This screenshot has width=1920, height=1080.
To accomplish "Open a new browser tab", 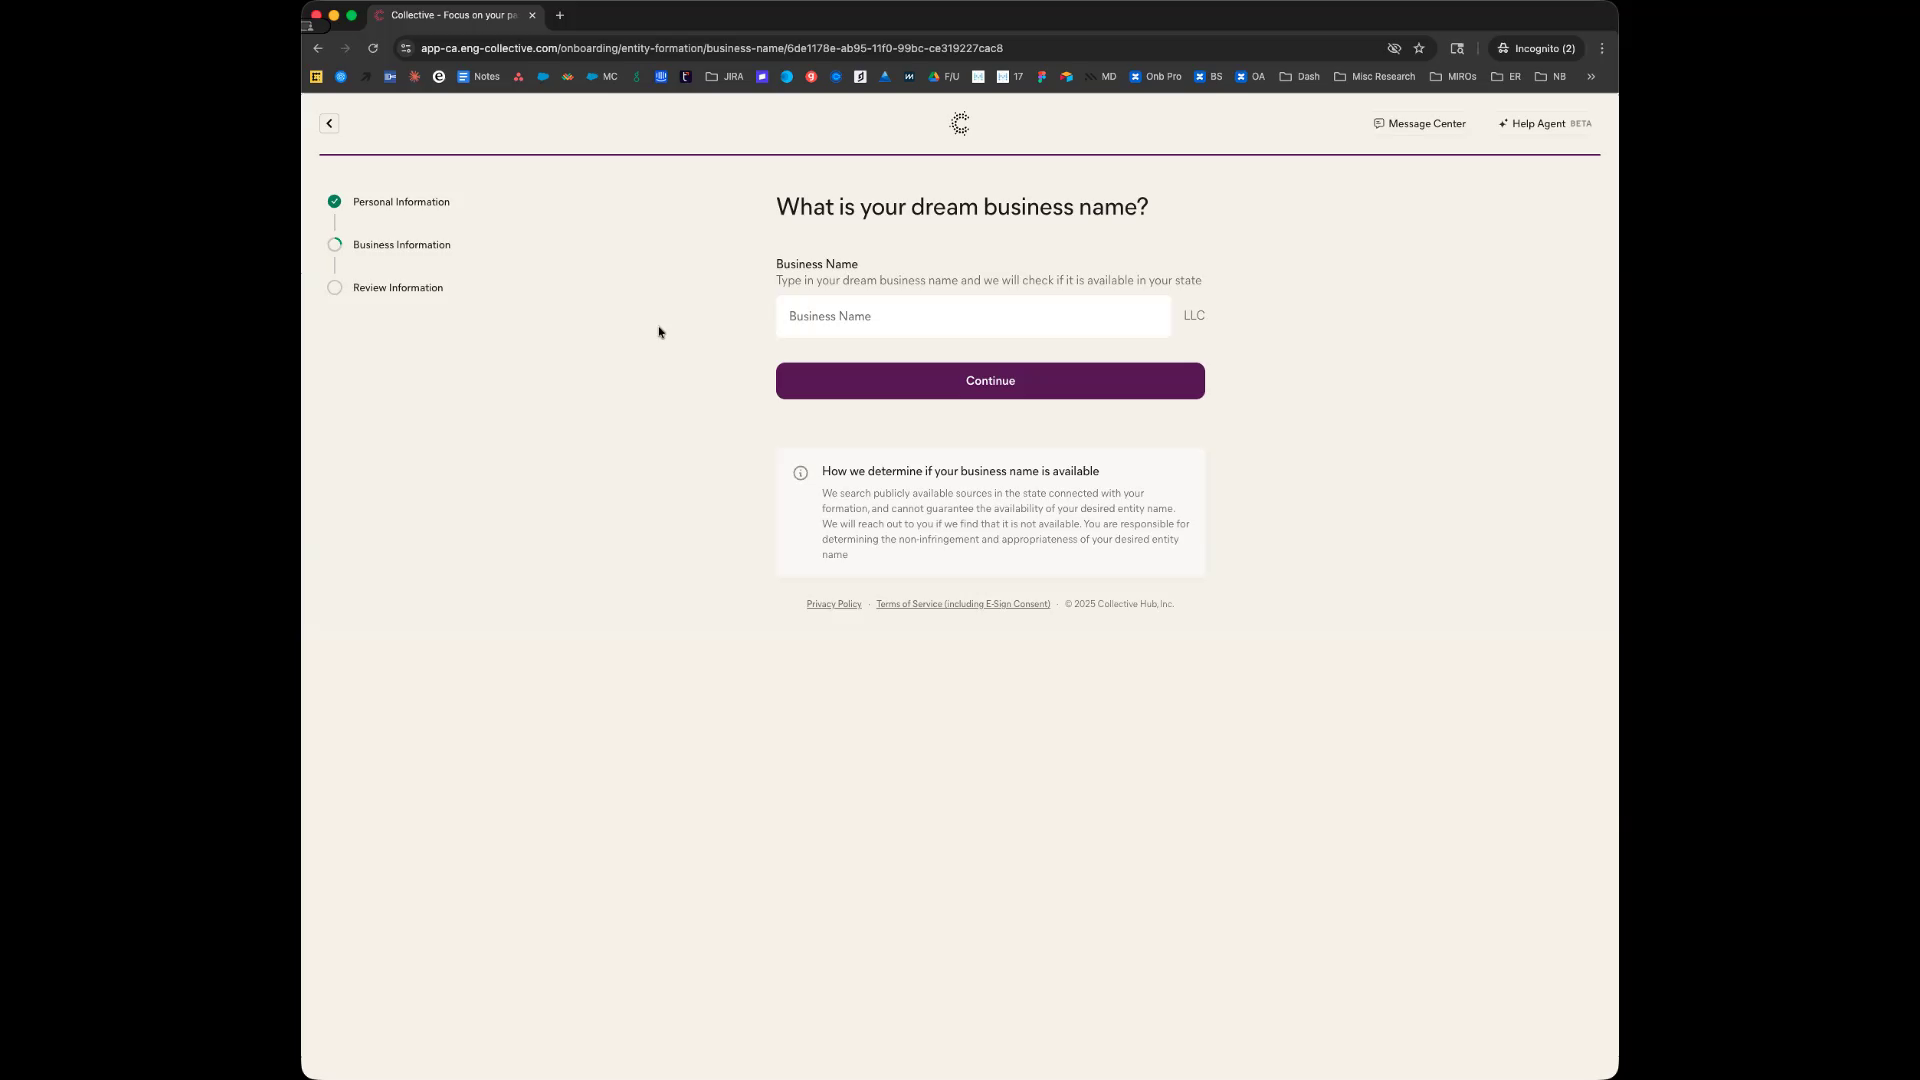I will (559, 15).
